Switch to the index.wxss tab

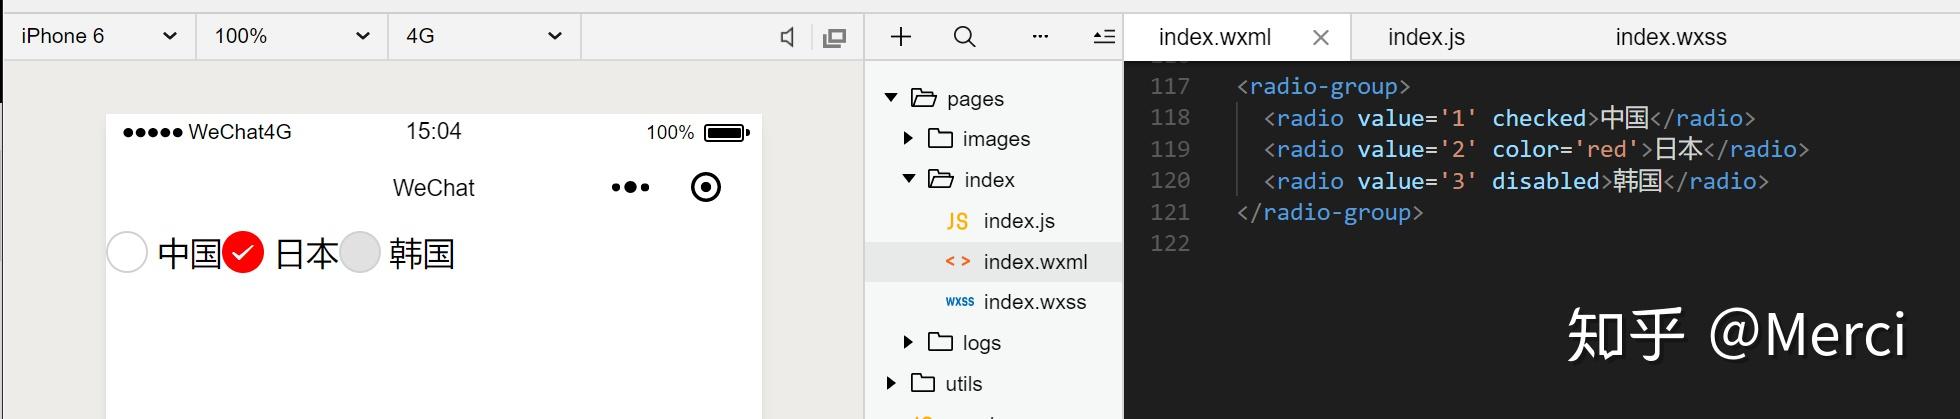(1670, 38)
